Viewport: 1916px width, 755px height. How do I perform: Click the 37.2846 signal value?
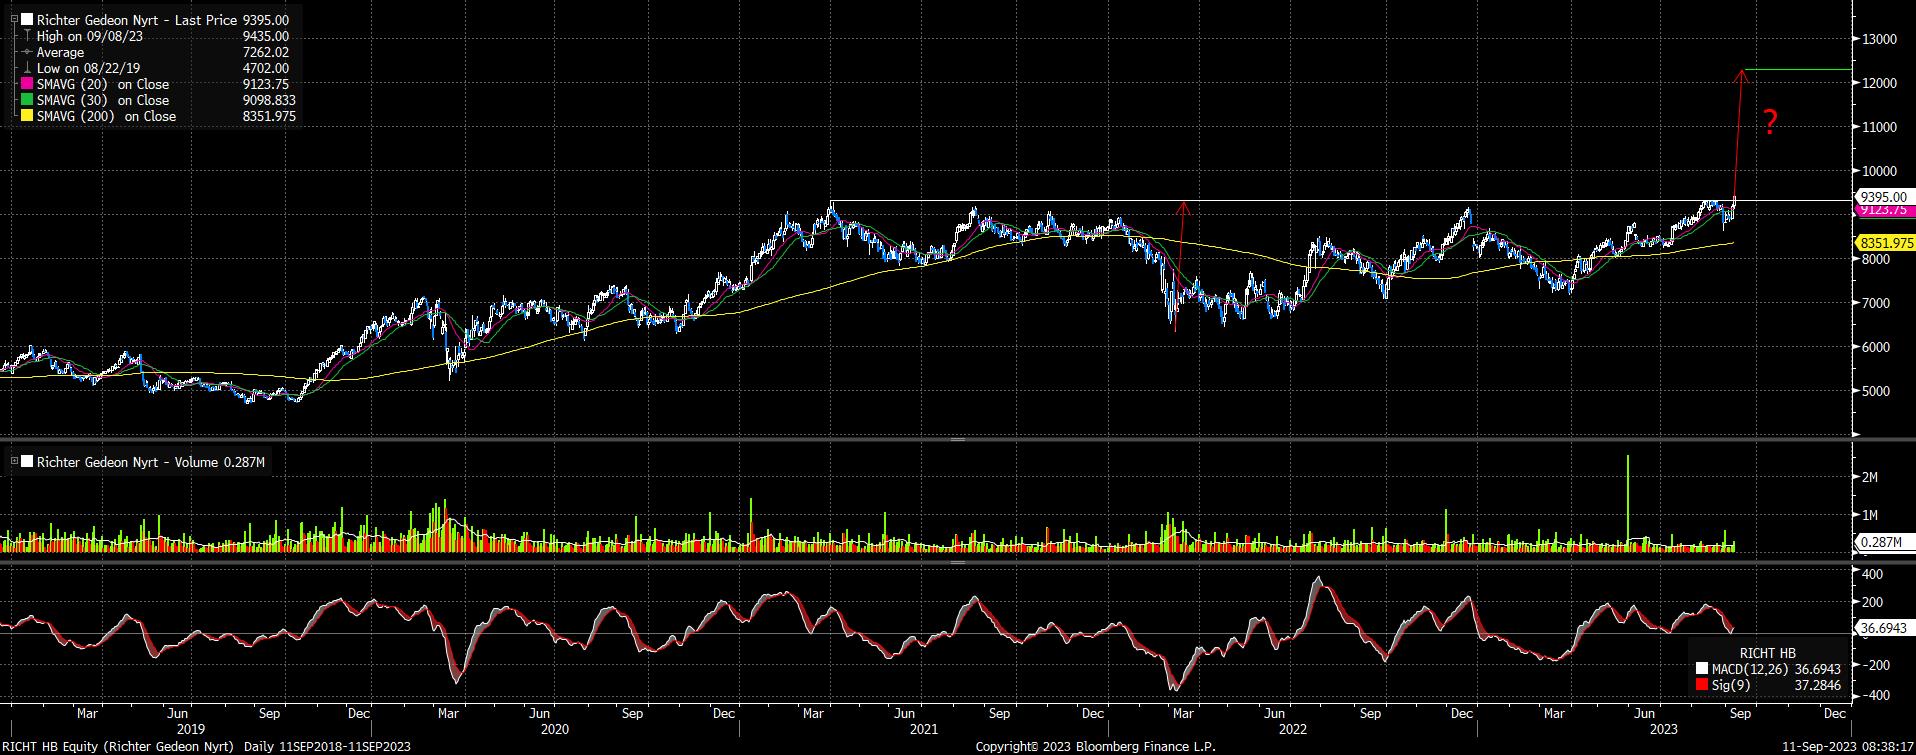pyautogui.click(x=1816, y=686)
